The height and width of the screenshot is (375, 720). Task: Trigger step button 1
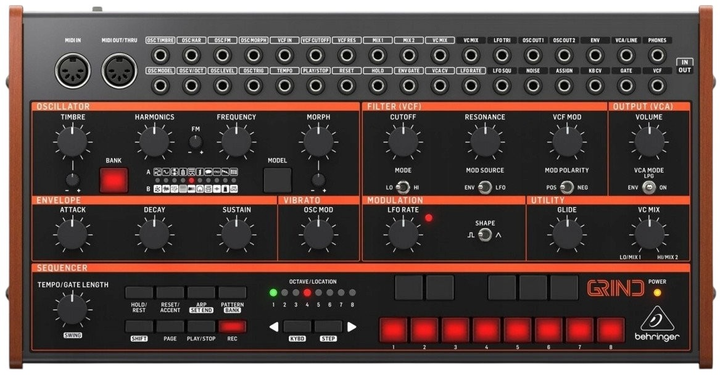(x=394, y=330)
